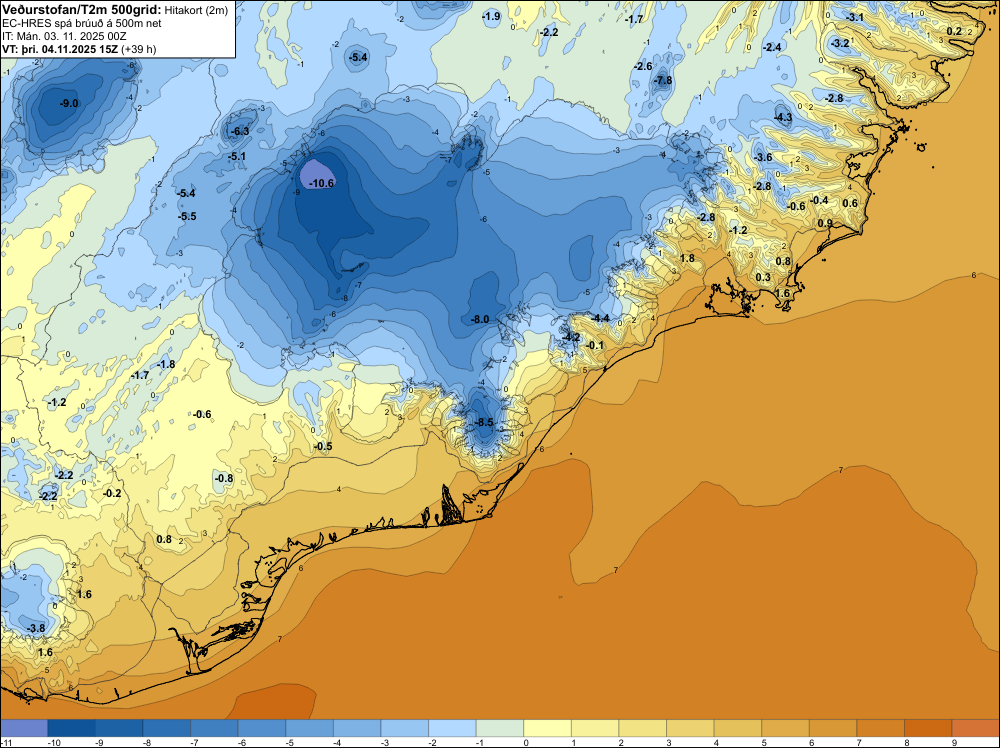The height and width of the screenshot is (748, 1000).
Task: Click the -3.1 temperature value
Action: click(x=854, y=17)
